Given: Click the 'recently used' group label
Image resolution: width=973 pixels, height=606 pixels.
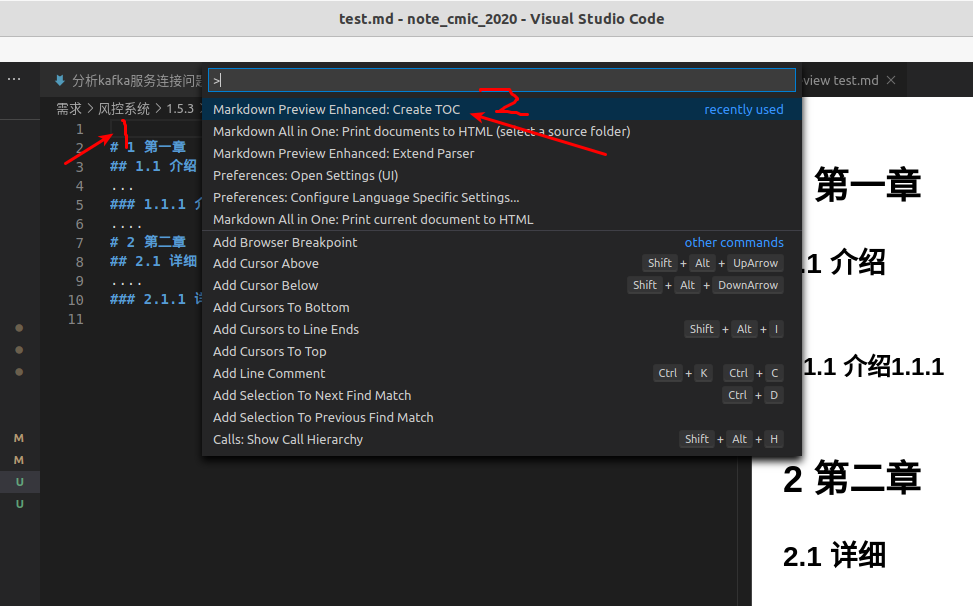Looking at the screenshot, I should pos(743,110).
